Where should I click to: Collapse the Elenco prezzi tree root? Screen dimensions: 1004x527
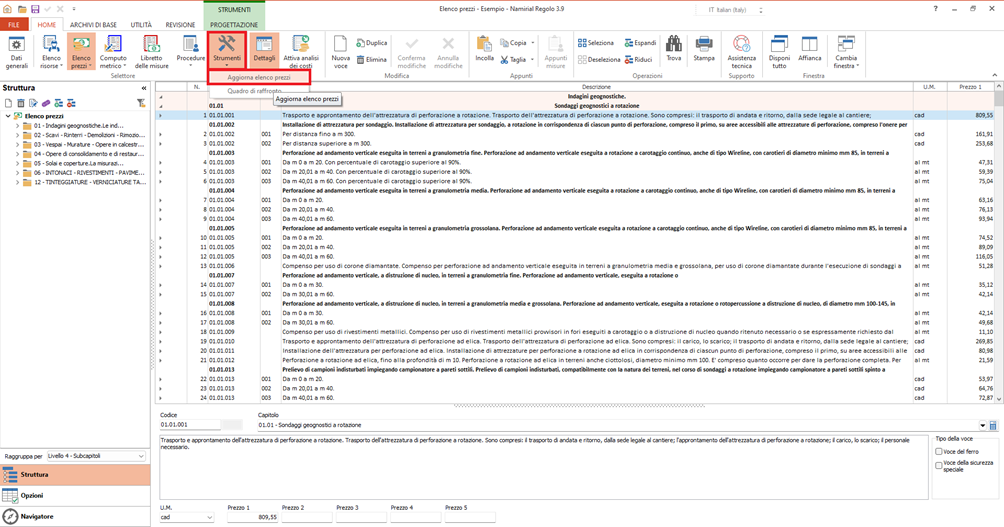point(8,117)
